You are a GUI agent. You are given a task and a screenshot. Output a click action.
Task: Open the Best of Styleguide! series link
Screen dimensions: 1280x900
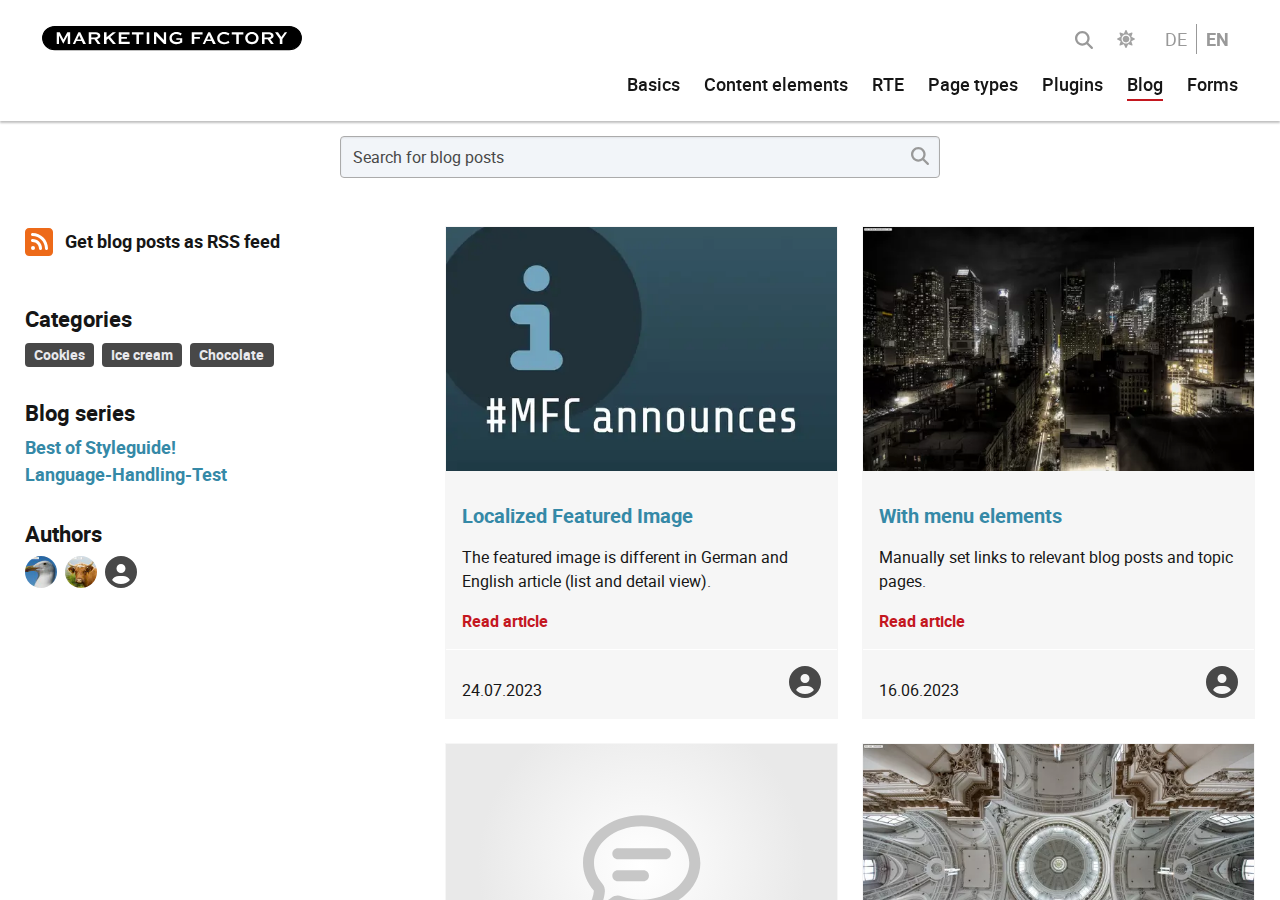tap(101, 448)
